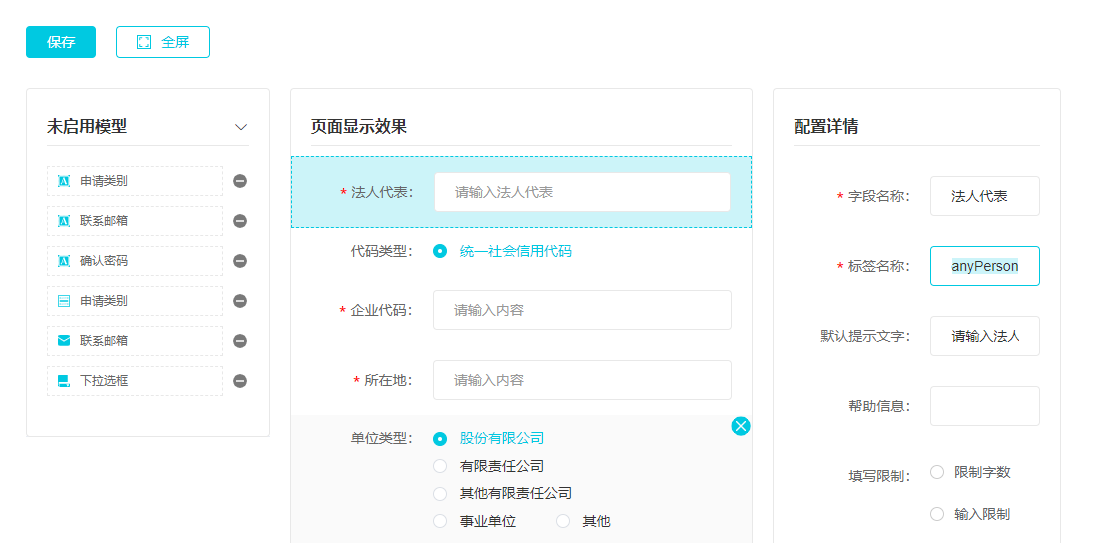1101x543 pixels.
Task: Remove the 下拉选框 model item
Action: (x=240, y=381)
